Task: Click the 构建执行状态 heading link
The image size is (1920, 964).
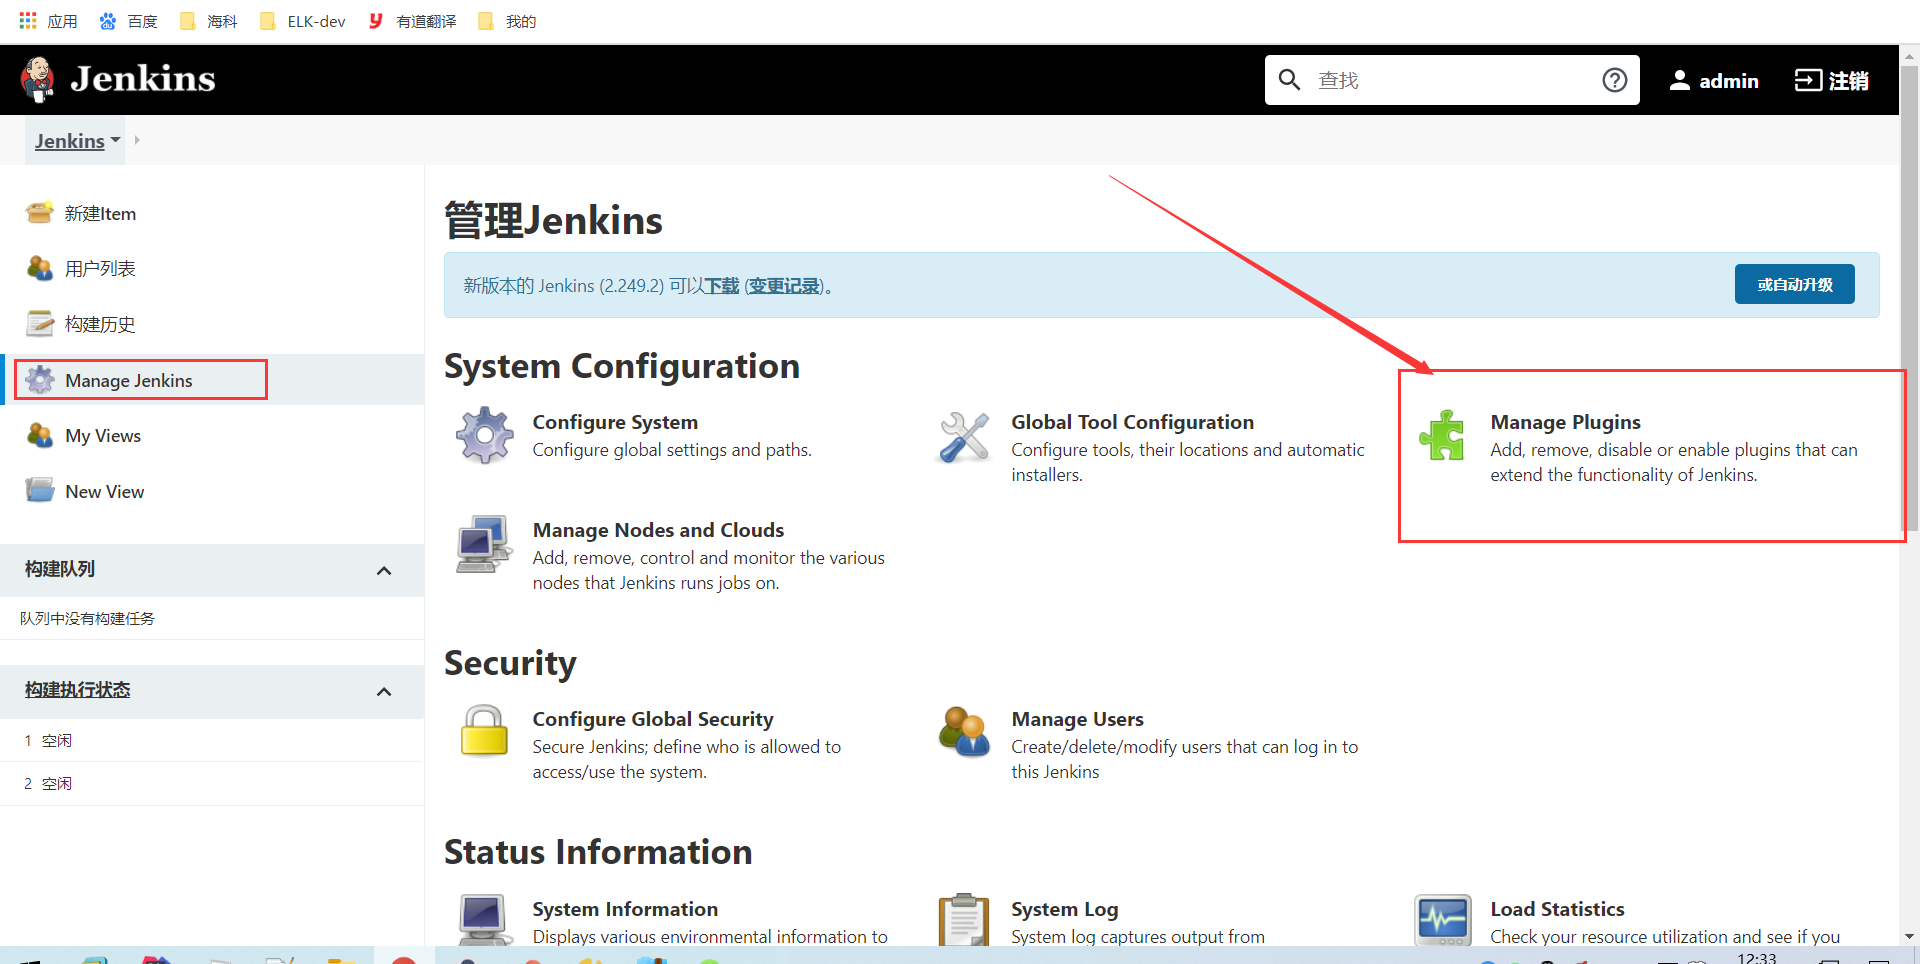Action: (x=78, y=690)
